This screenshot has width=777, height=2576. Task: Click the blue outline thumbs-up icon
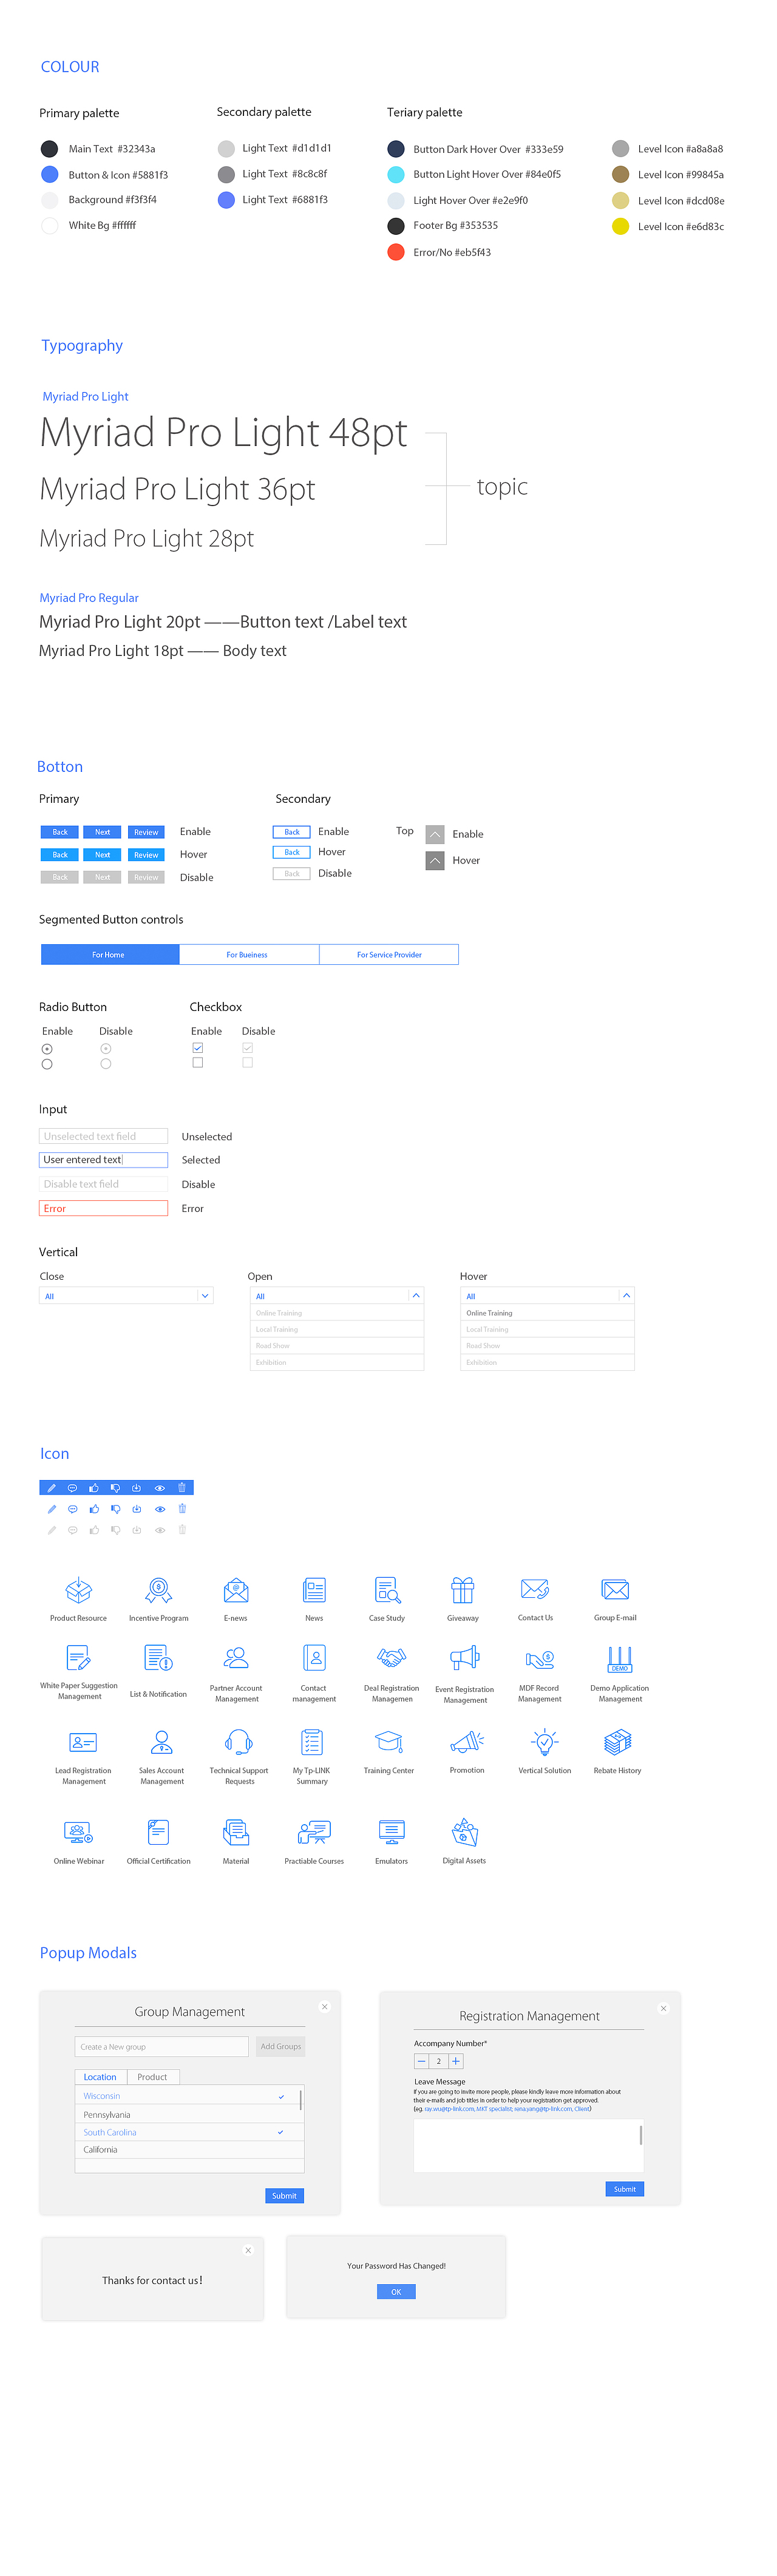click(x=94, y=1508)
